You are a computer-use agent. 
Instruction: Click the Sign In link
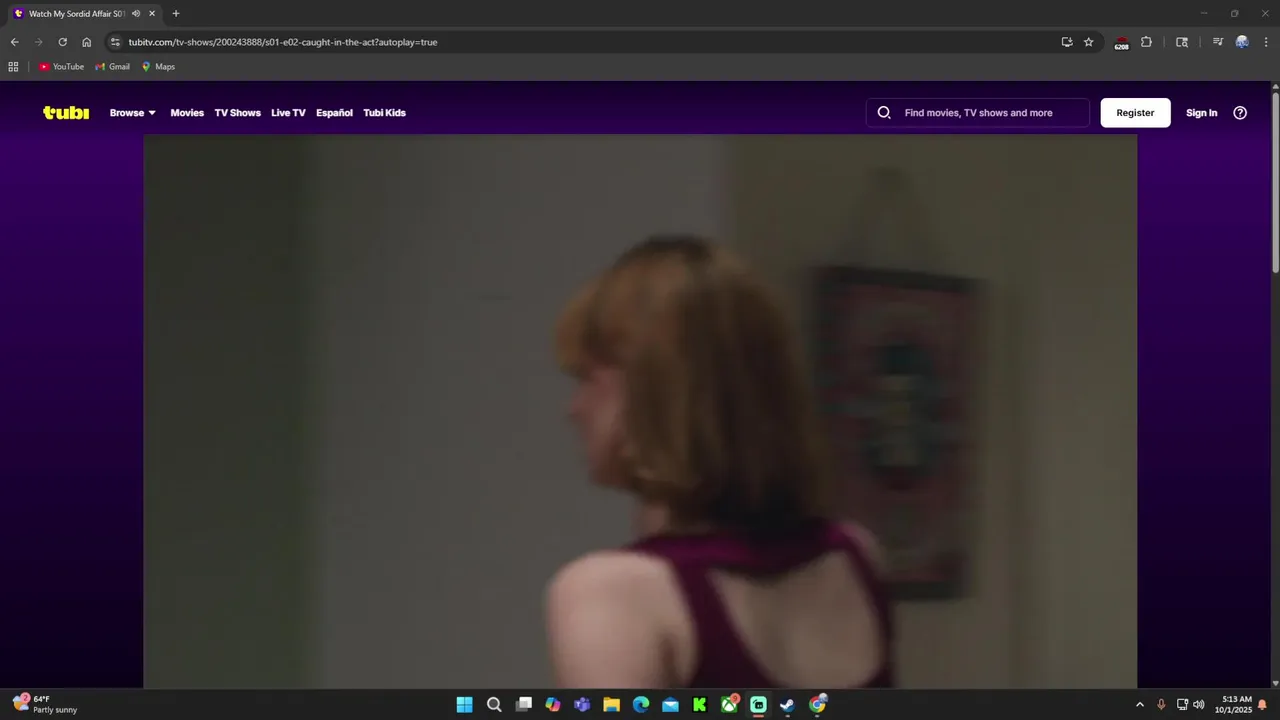click(1201, 113)
